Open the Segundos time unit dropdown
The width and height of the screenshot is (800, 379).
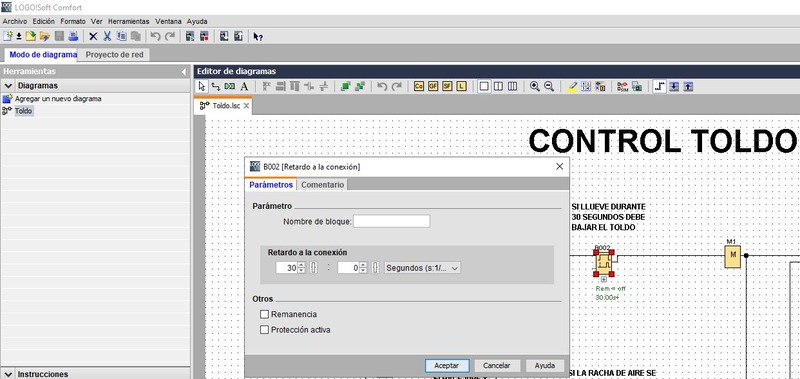click(x=422, y=267)
